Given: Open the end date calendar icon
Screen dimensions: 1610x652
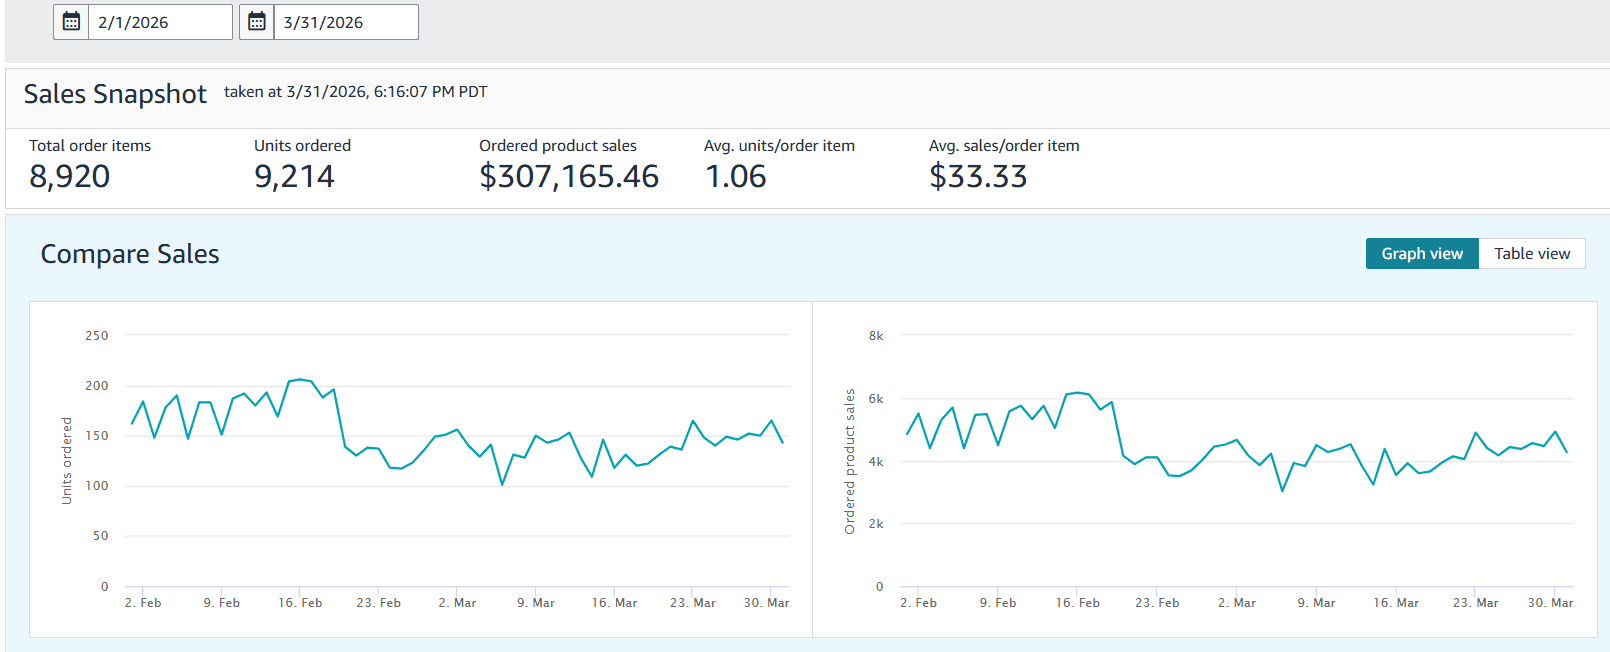Looking at the screenshot, I should [x=257, y=22].
